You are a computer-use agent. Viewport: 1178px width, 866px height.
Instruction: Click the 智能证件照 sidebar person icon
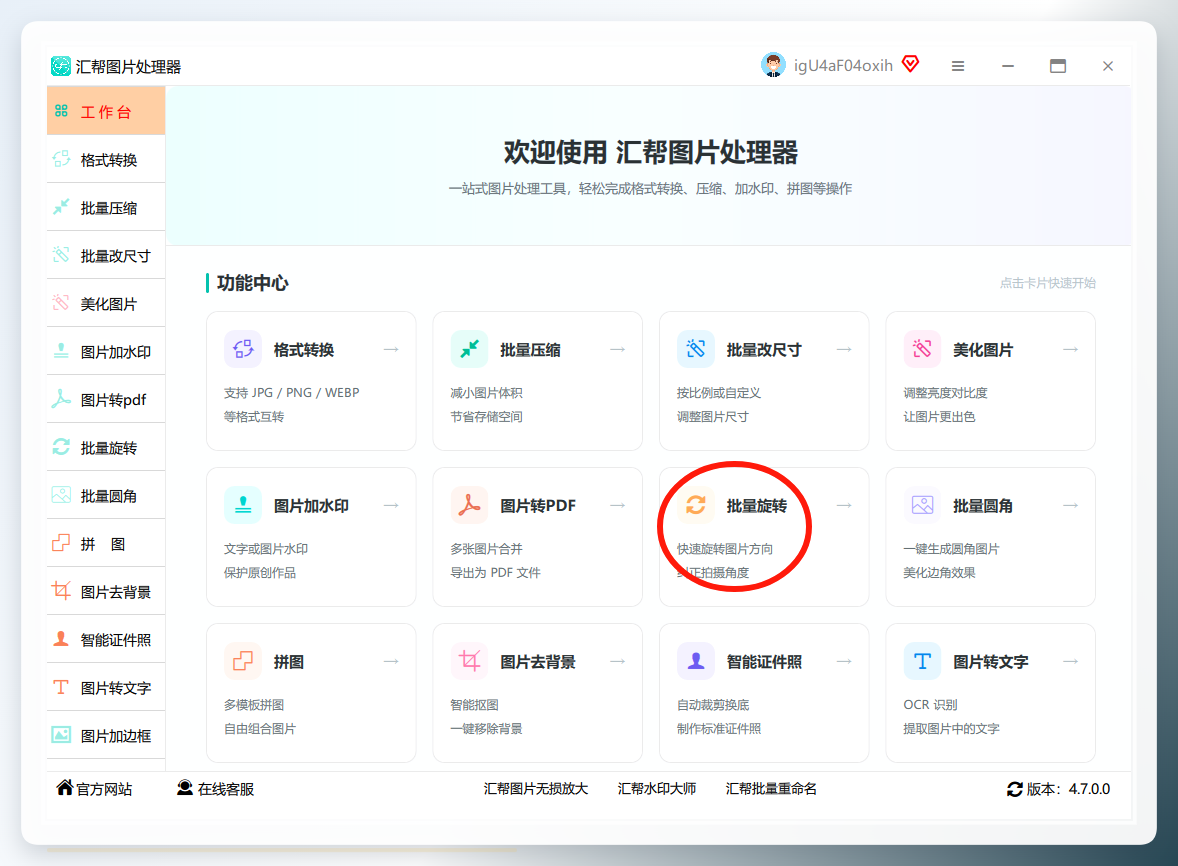pyautogui.click(x=61, y=639)
